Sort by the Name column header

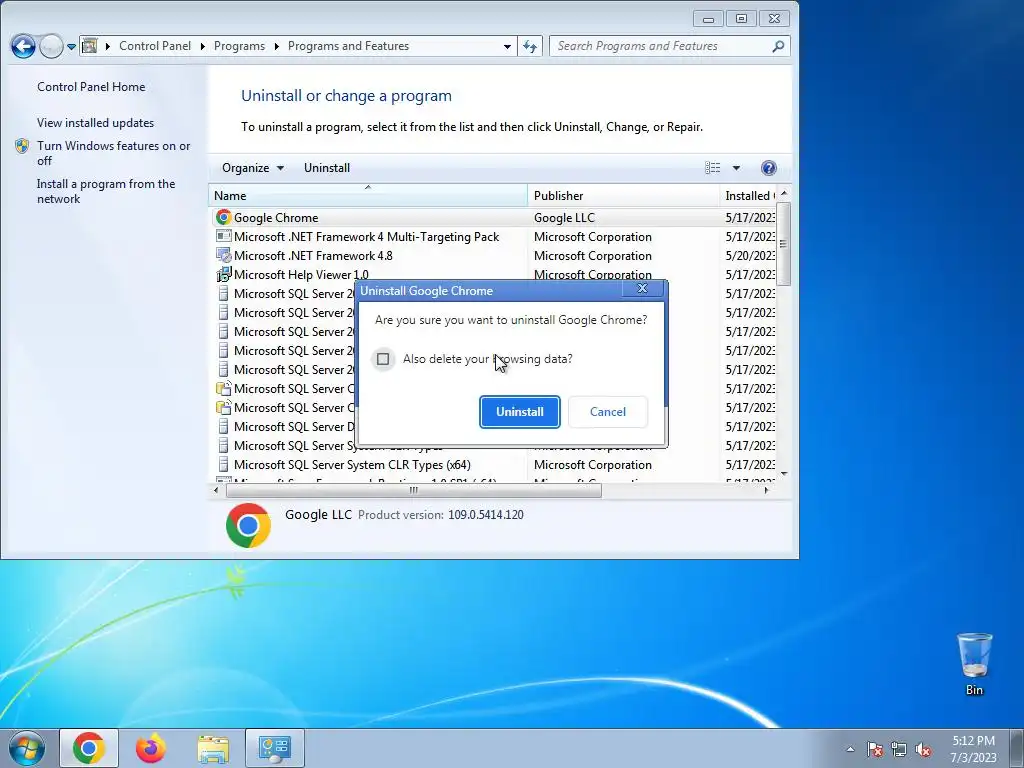368,195
